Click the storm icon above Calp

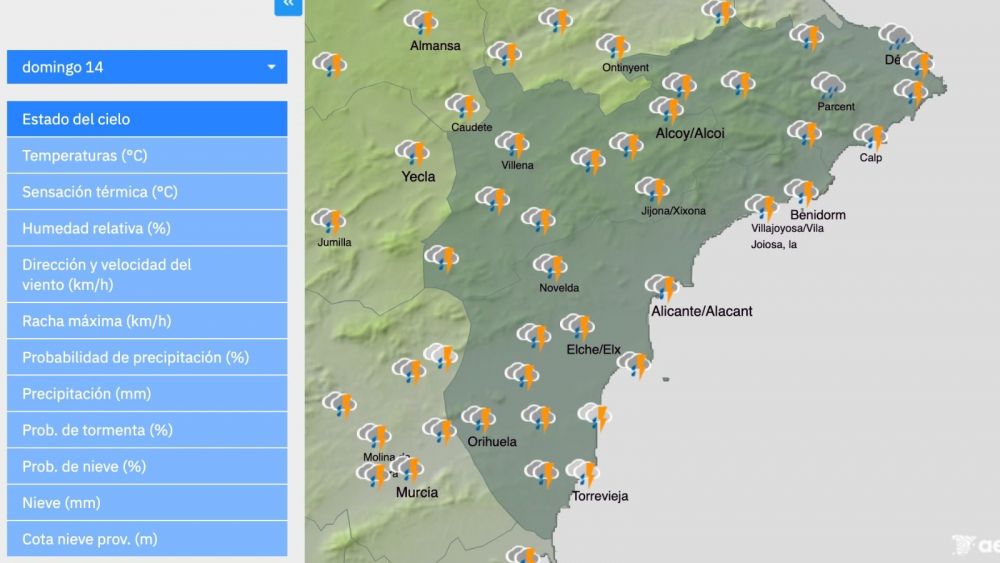click(871, 137)
